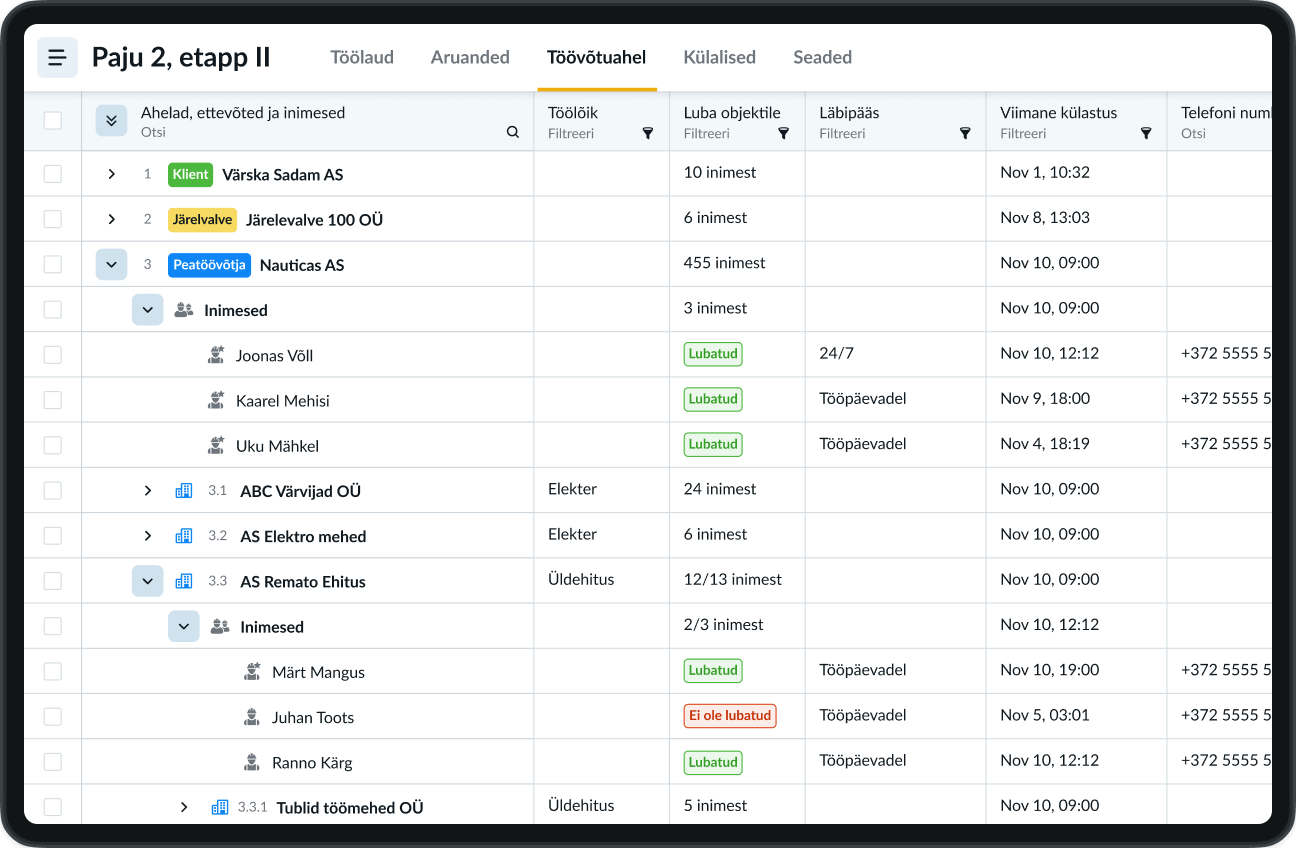This screenshot has width=1296, height=848.
Task: Select the checkbox for Joonas Võll row
Action: (x=53, y=355)
